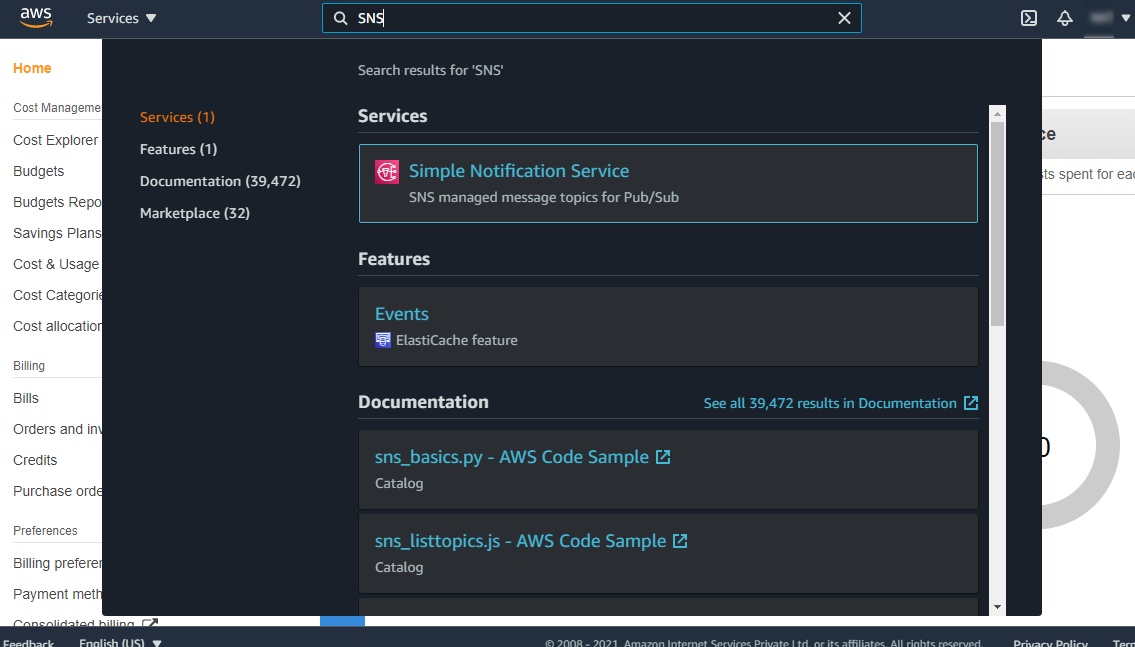
Task: Open Savings Plans in the sidebar
Action: 57,233
